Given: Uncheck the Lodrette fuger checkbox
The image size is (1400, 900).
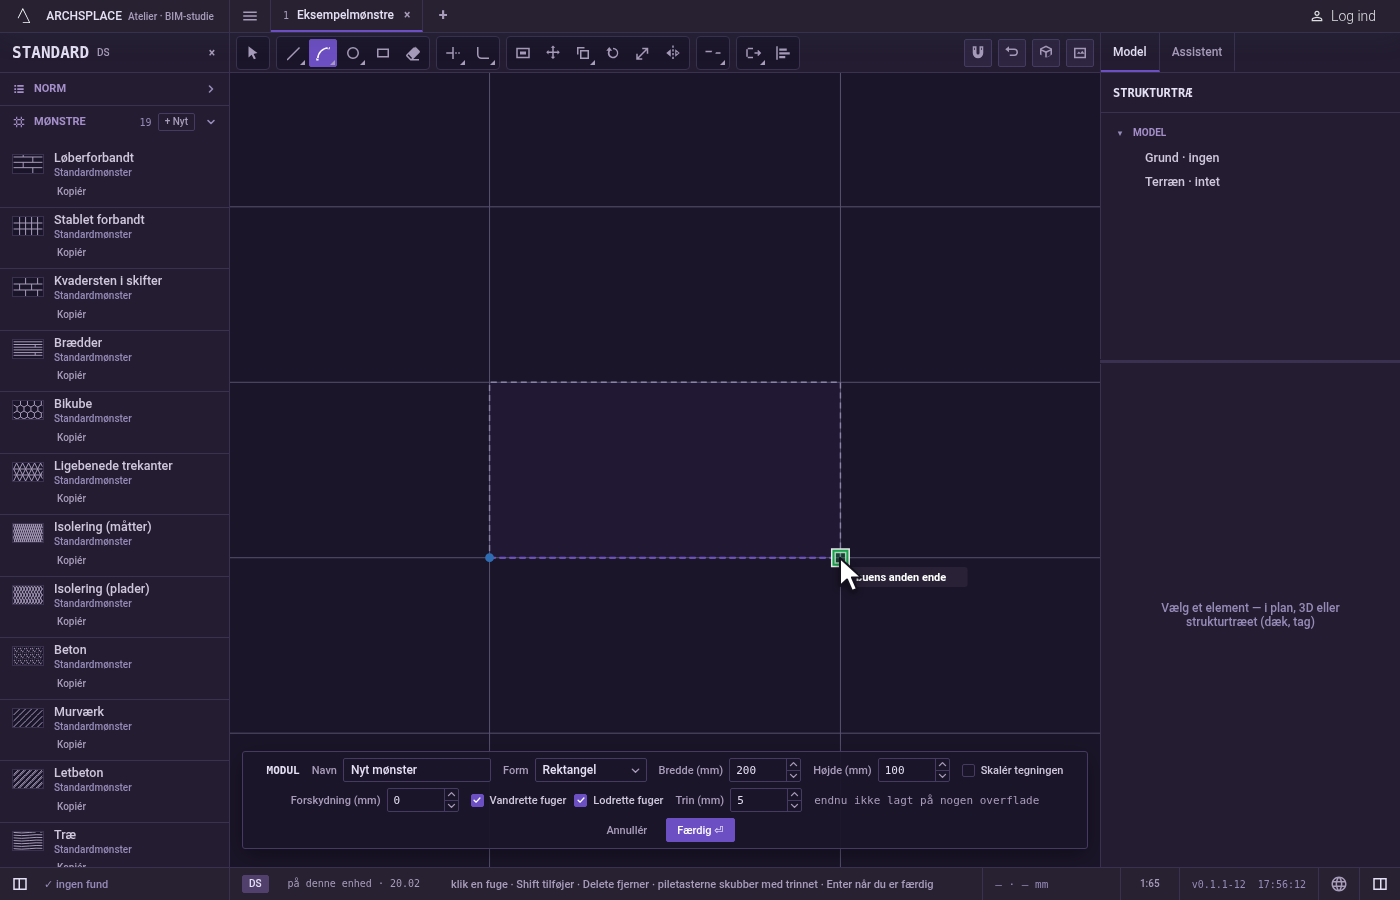Looking at the screenshot, I should coord(580,800).
